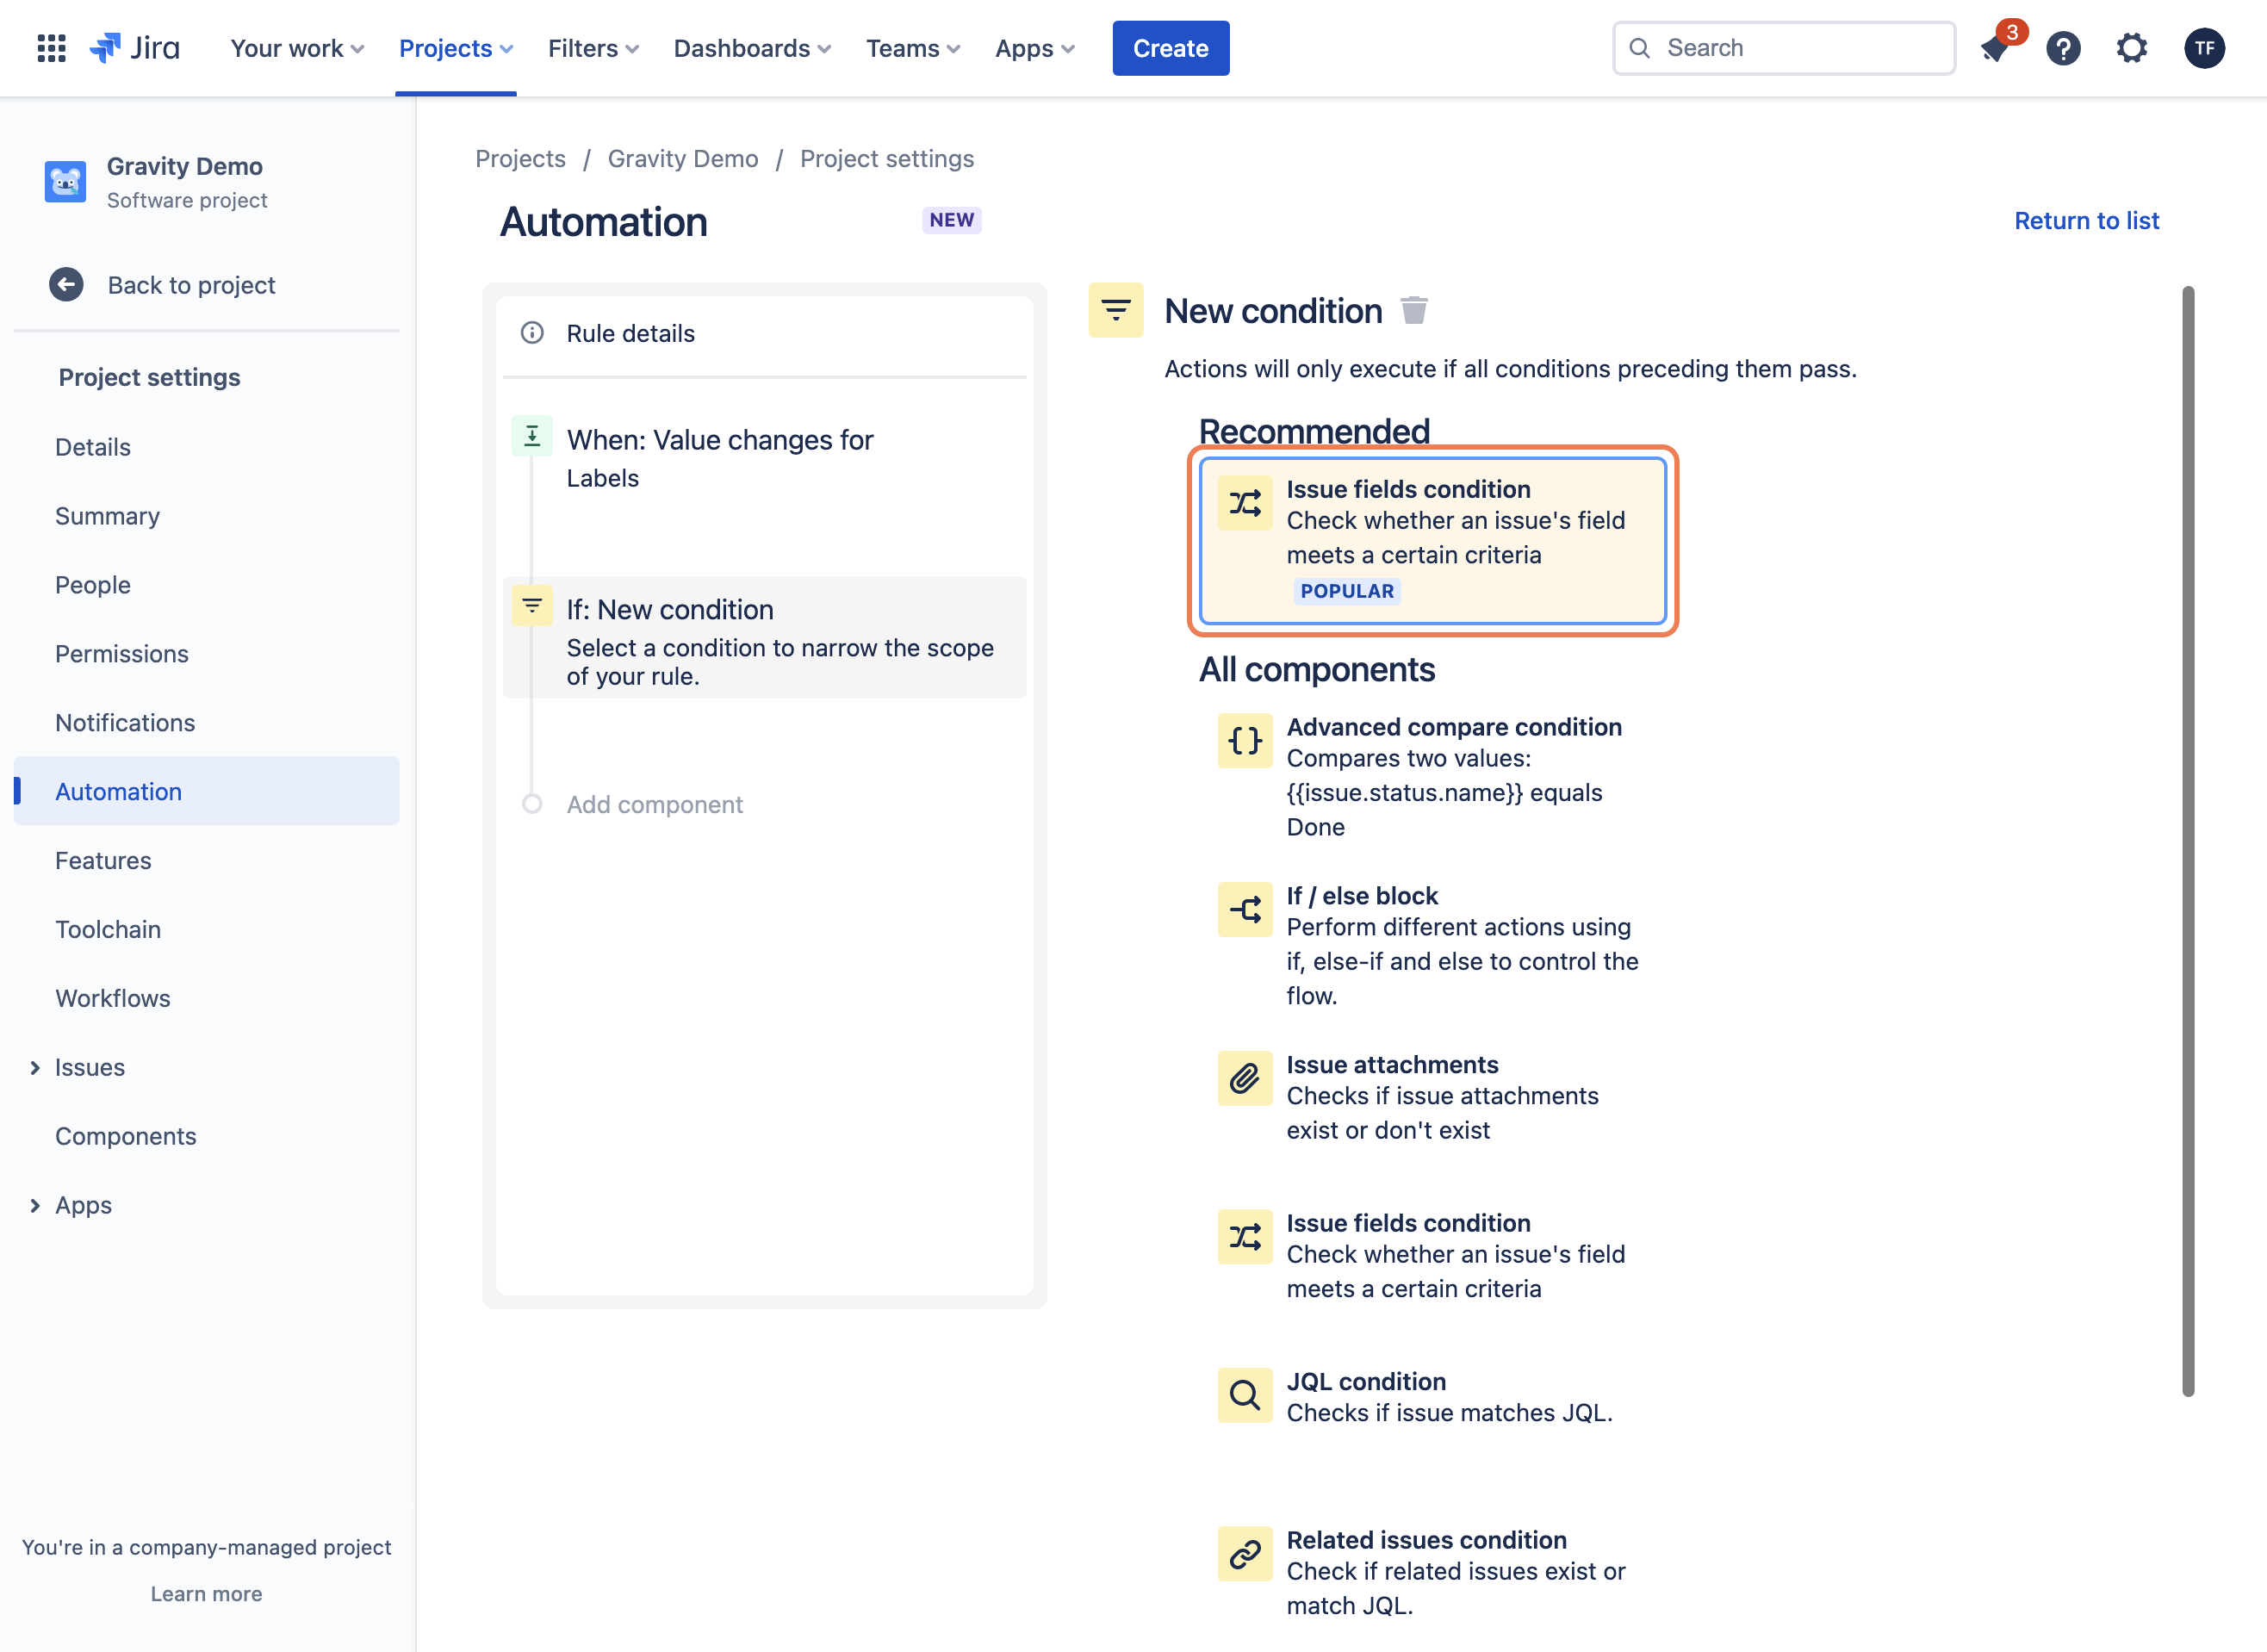Viewport: 2267px width, 1652px height.
Task: Expand the Projects dropdown menu
Action: 456,48
